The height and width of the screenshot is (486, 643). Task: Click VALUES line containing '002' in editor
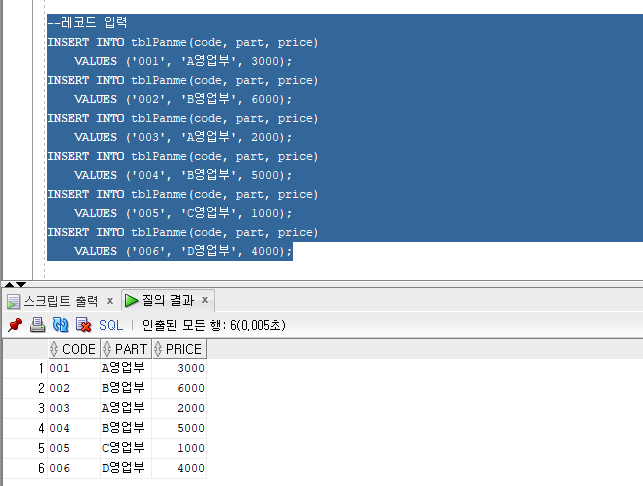183,99
